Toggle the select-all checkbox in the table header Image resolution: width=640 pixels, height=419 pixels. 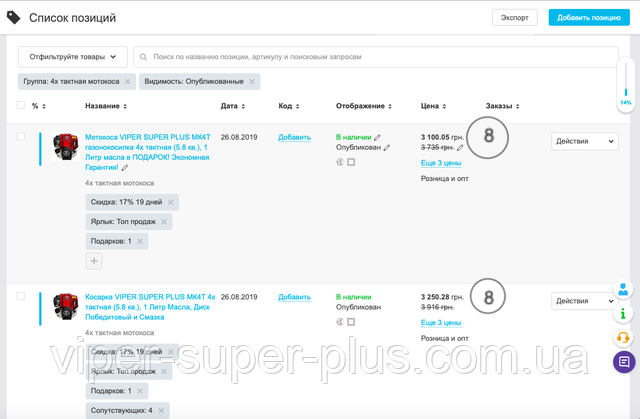(20, 105)
